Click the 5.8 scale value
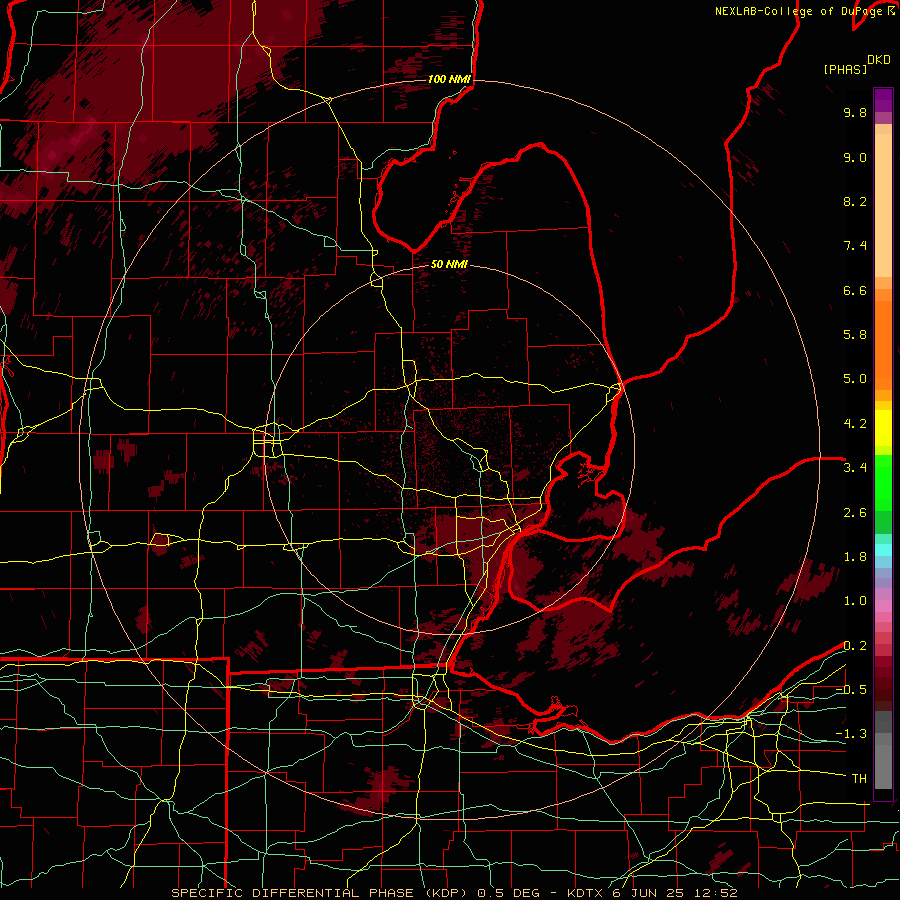900x900 pixels. tap(855, 335)
